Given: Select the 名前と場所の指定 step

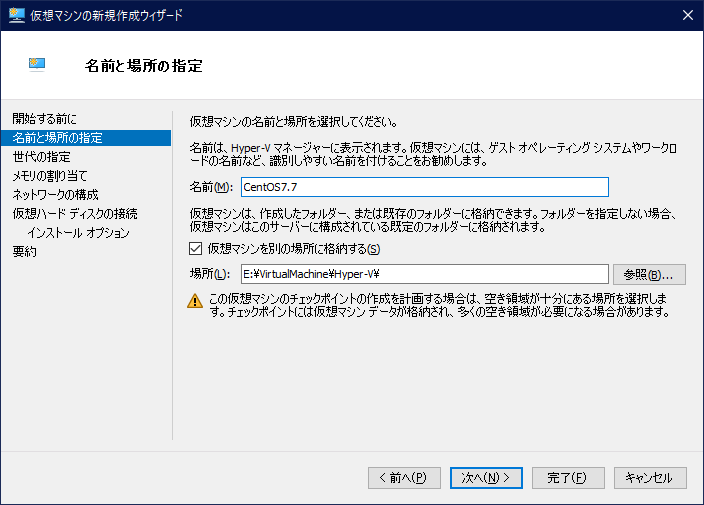Looking at the screenshot, I should (86, 138).
